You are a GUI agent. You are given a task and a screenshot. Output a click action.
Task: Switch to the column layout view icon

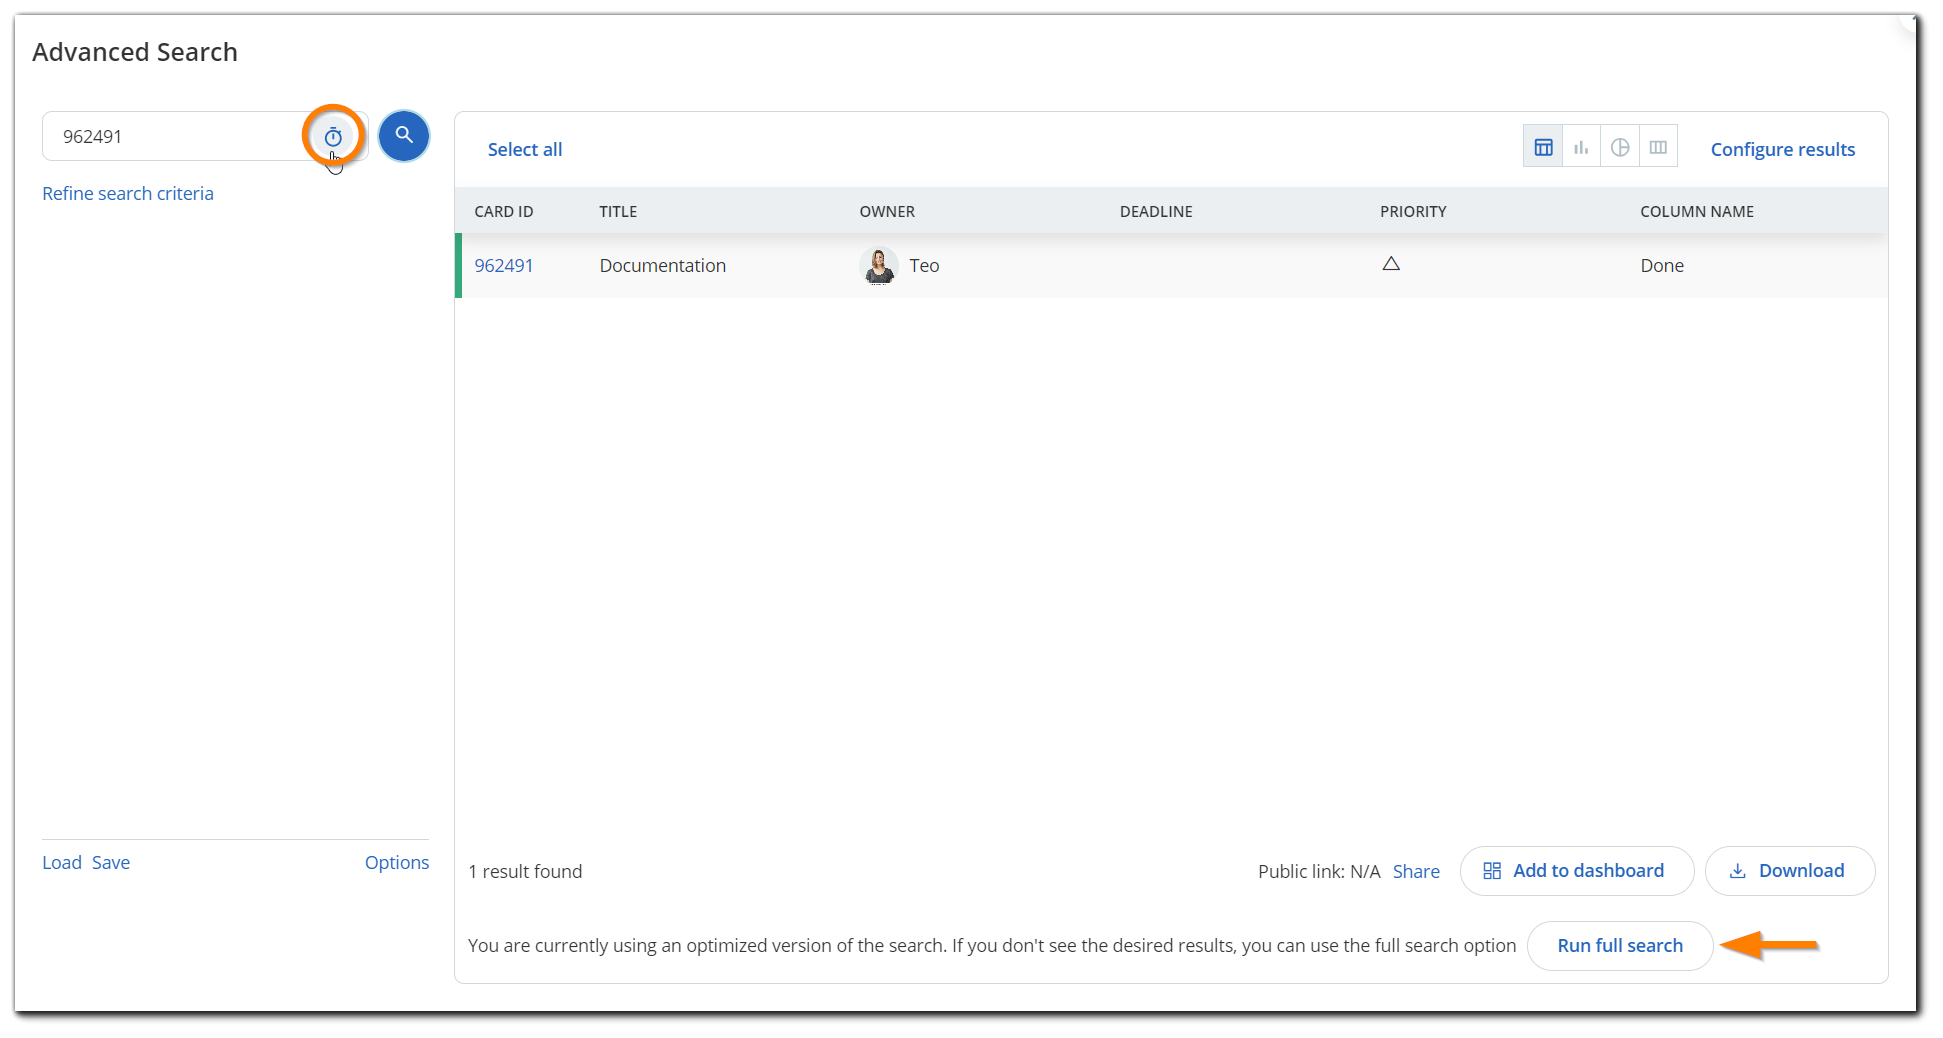(1658, 145)
